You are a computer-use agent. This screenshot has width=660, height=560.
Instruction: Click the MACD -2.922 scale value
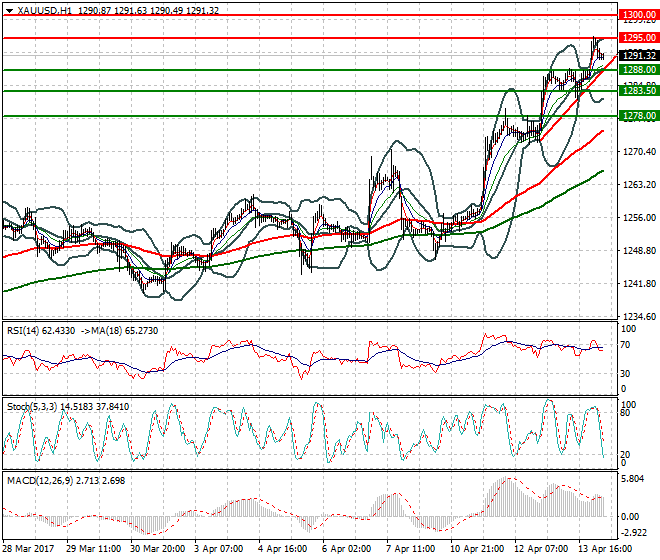click(x=634, y=533)
